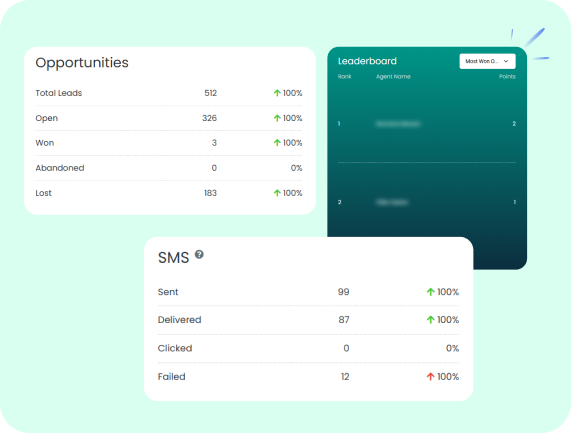Click the Clicked SMS row label
The height and width of the screenshot is (433, 571).
click(175, 348)
